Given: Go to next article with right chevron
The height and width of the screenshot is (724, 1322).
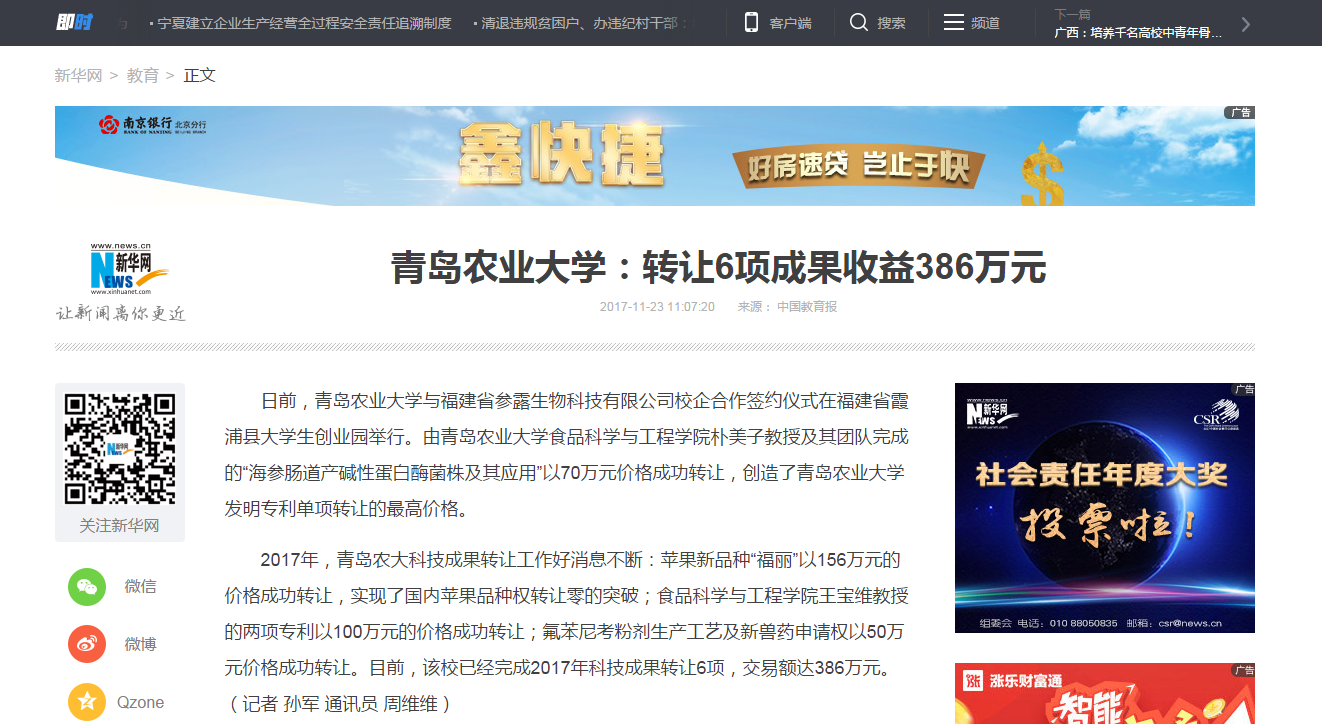Looking at the screenshot, I should click(x=1245, y=24).
